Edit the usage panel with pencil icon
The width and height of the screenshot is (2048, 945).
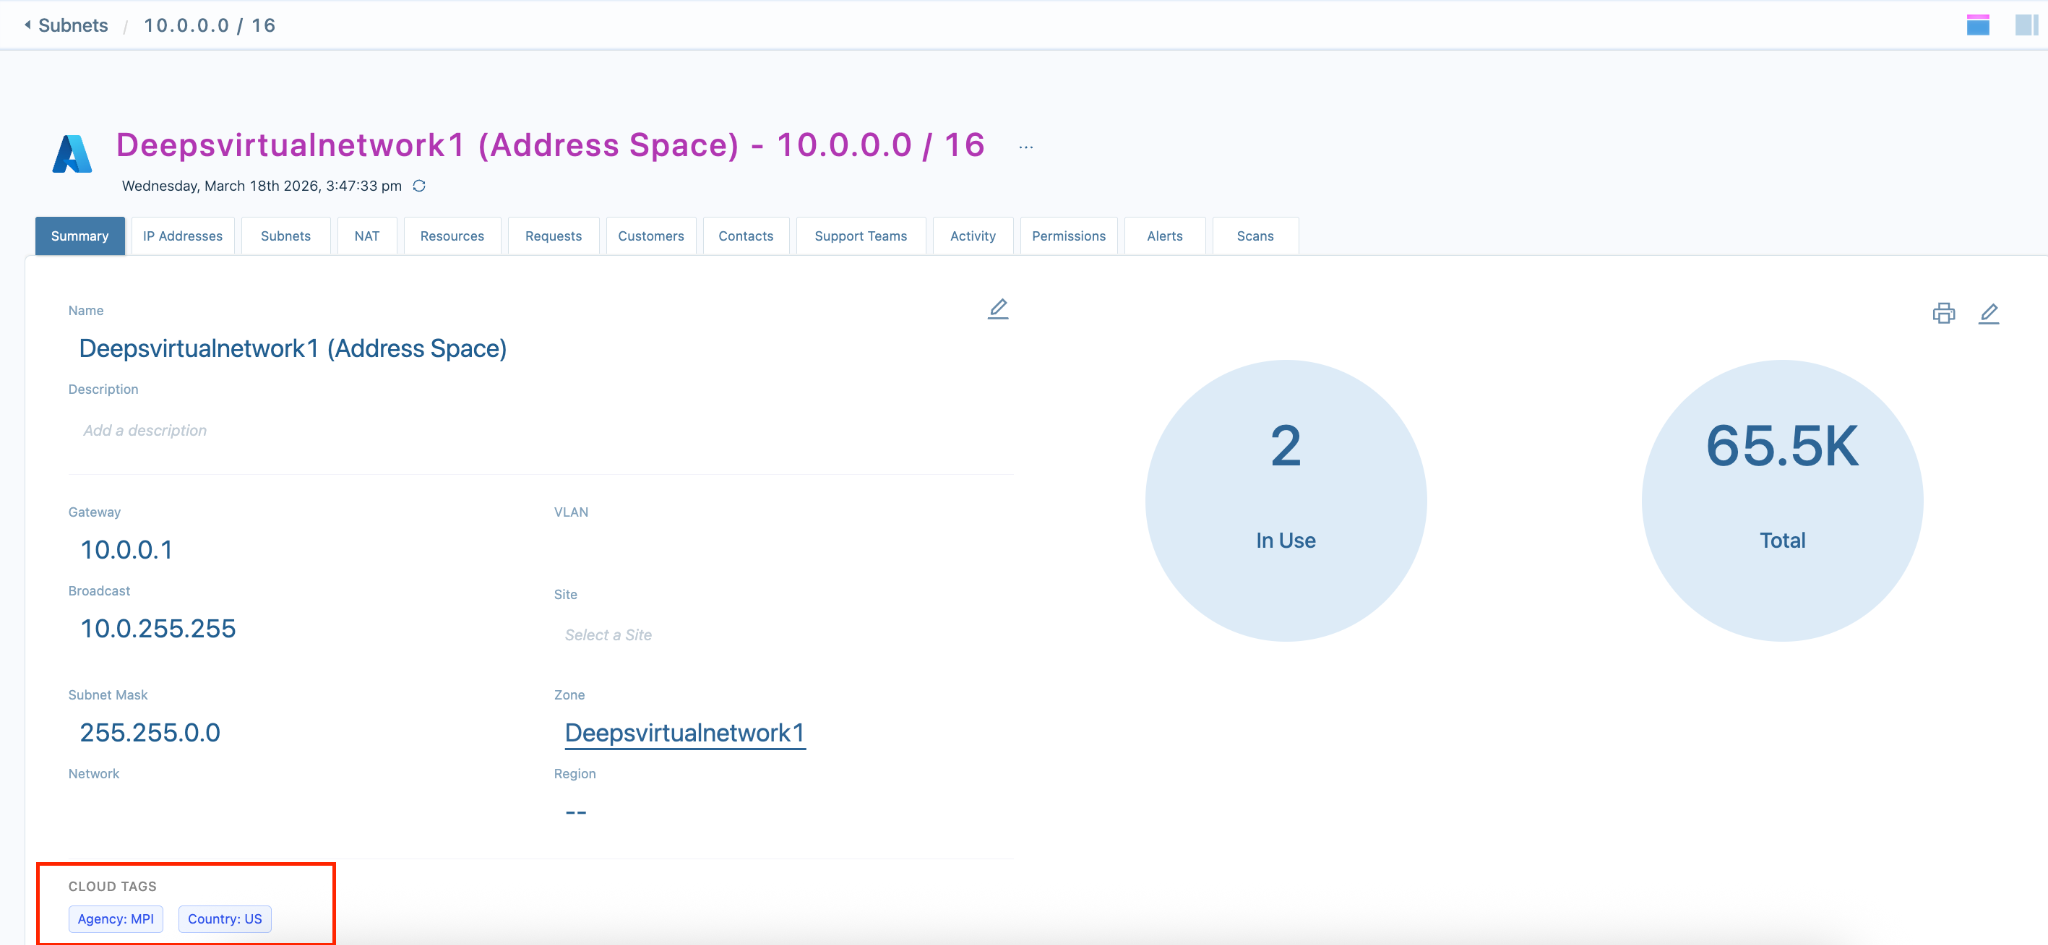(x=1989, y=314)
